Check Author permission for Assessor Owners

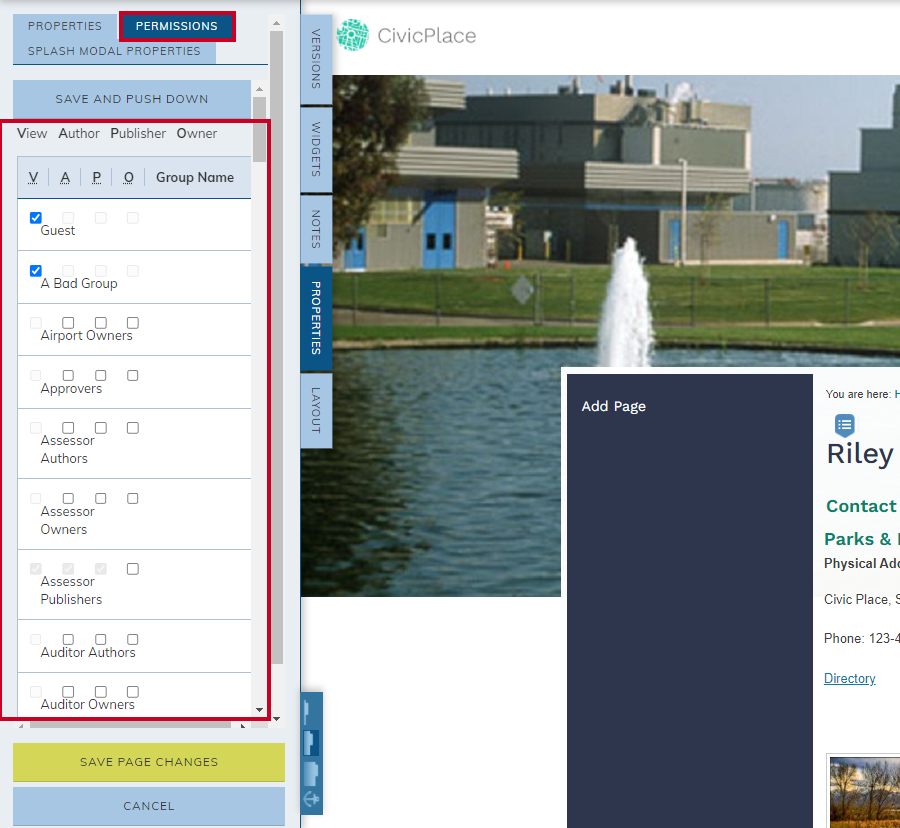(68, 499)
